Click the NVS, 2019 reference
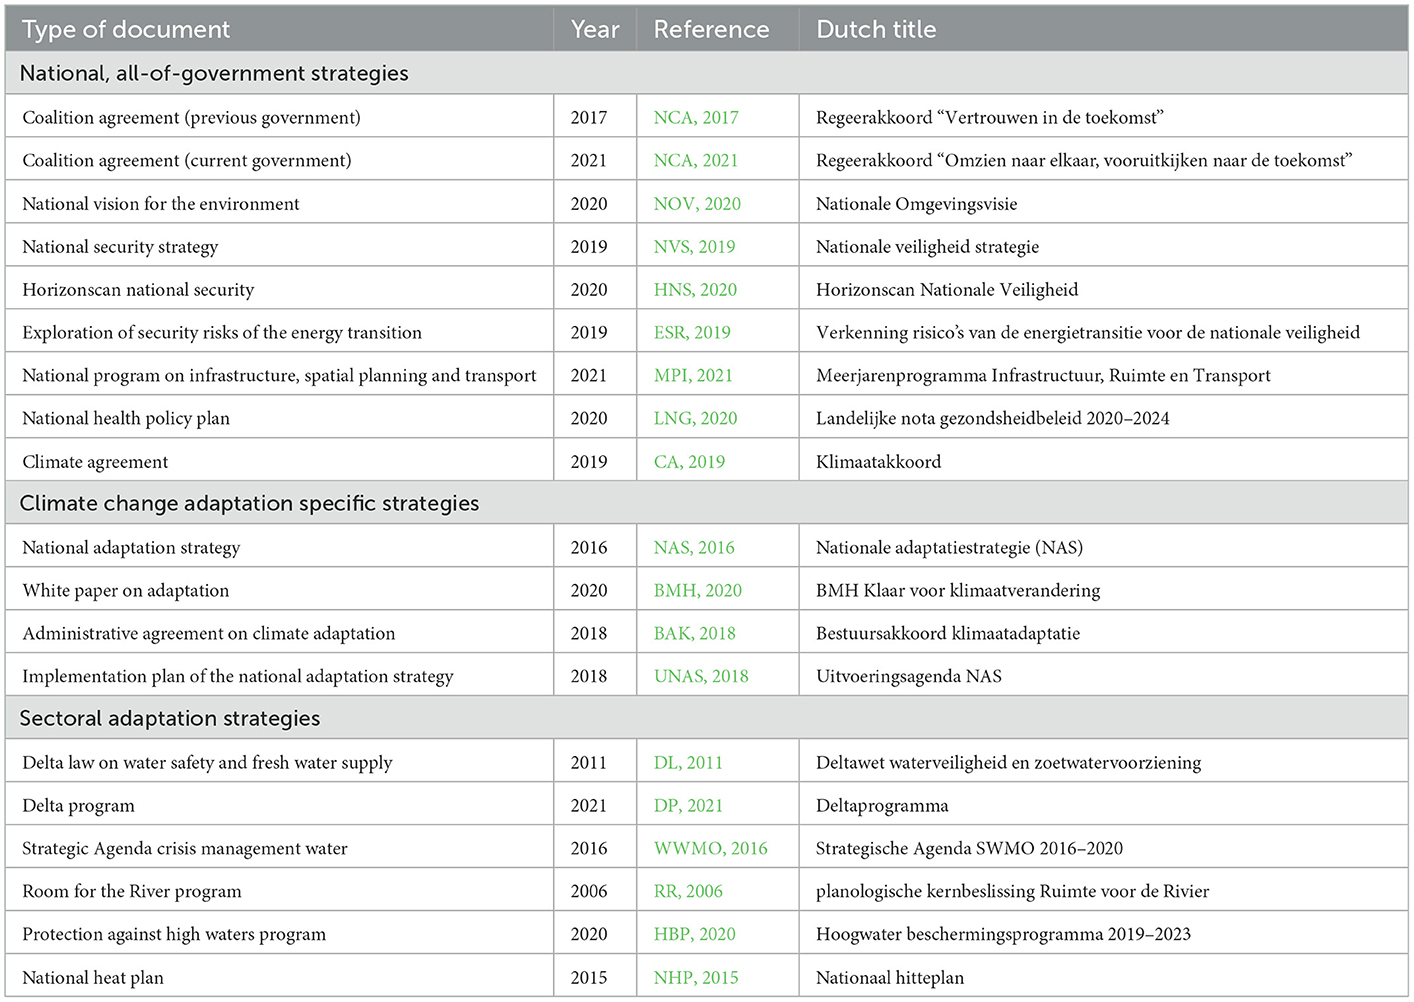1414x1002 pixels. click(694, 247)
